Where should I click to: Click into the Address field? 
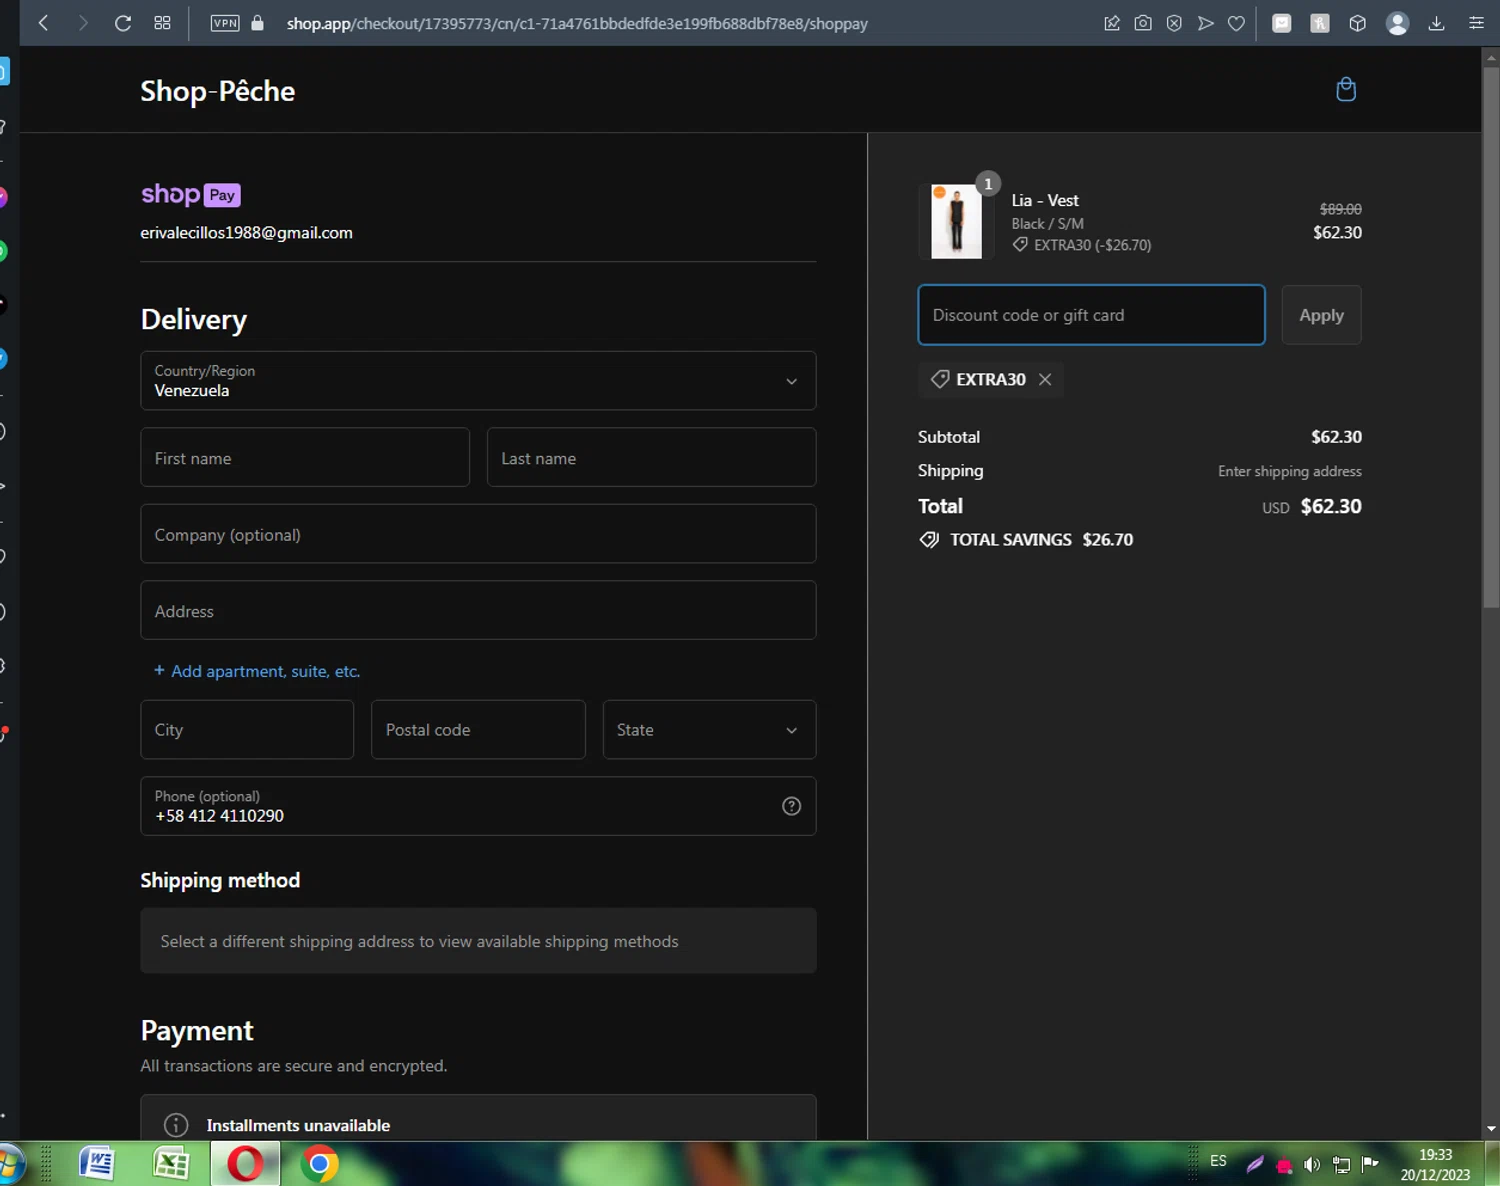[478, 610]
